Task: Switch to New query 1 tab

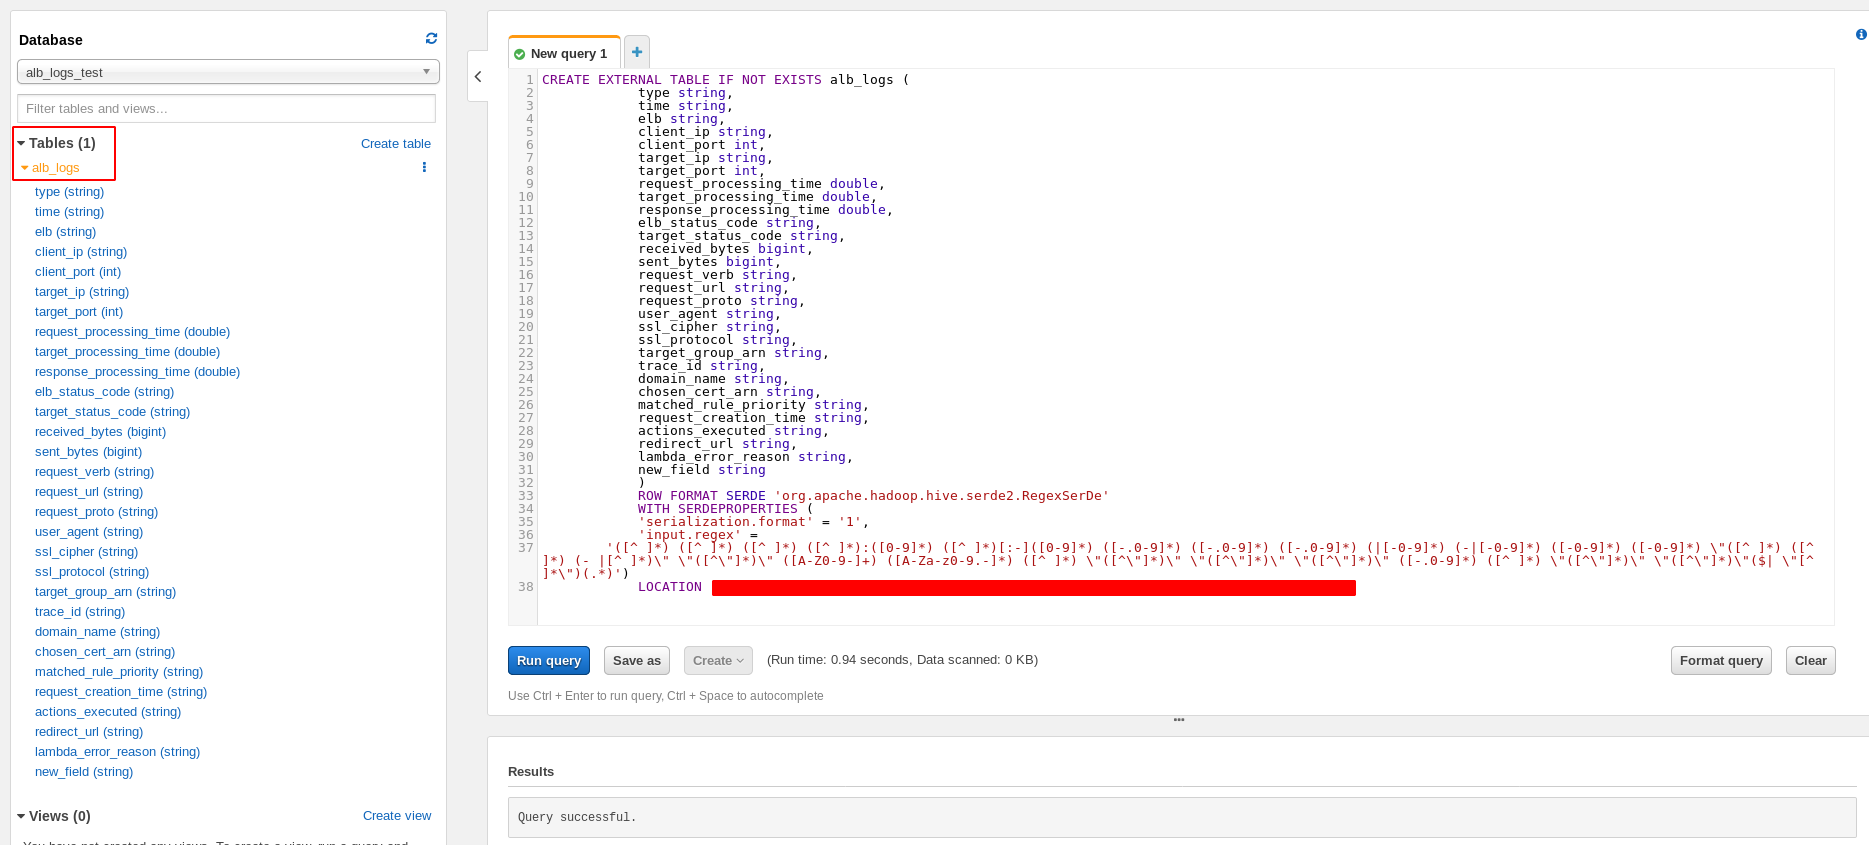Action: (567, 54)
